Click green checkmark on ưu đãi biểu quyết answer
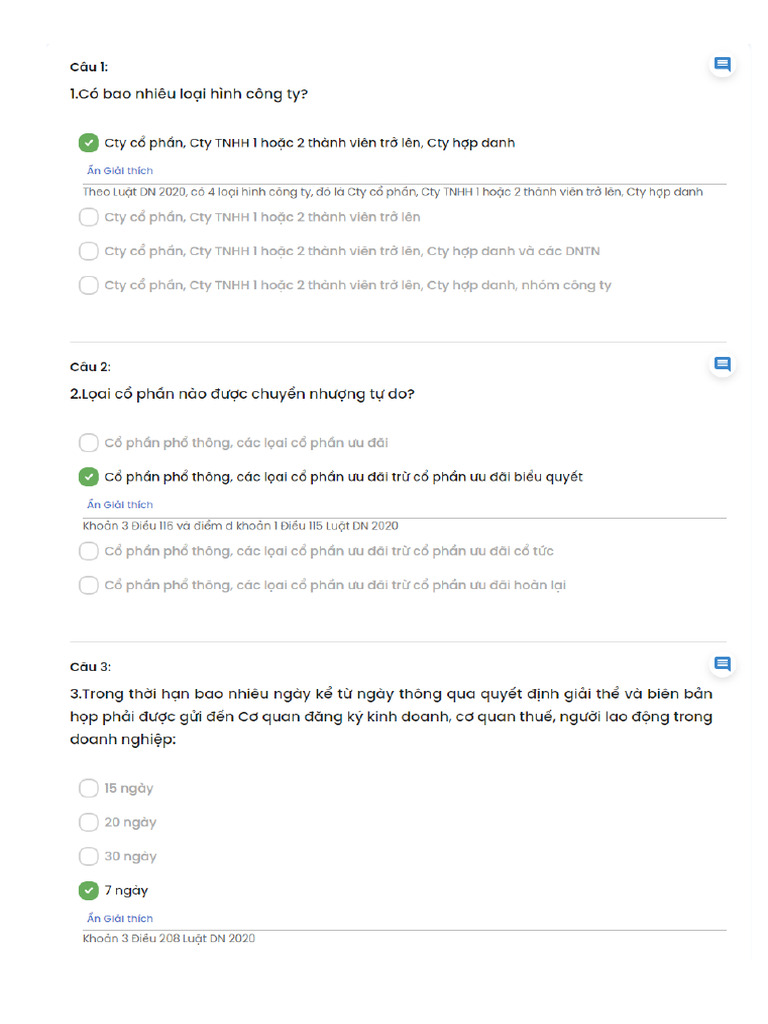The image size is (768, 1024). point(88,477)
